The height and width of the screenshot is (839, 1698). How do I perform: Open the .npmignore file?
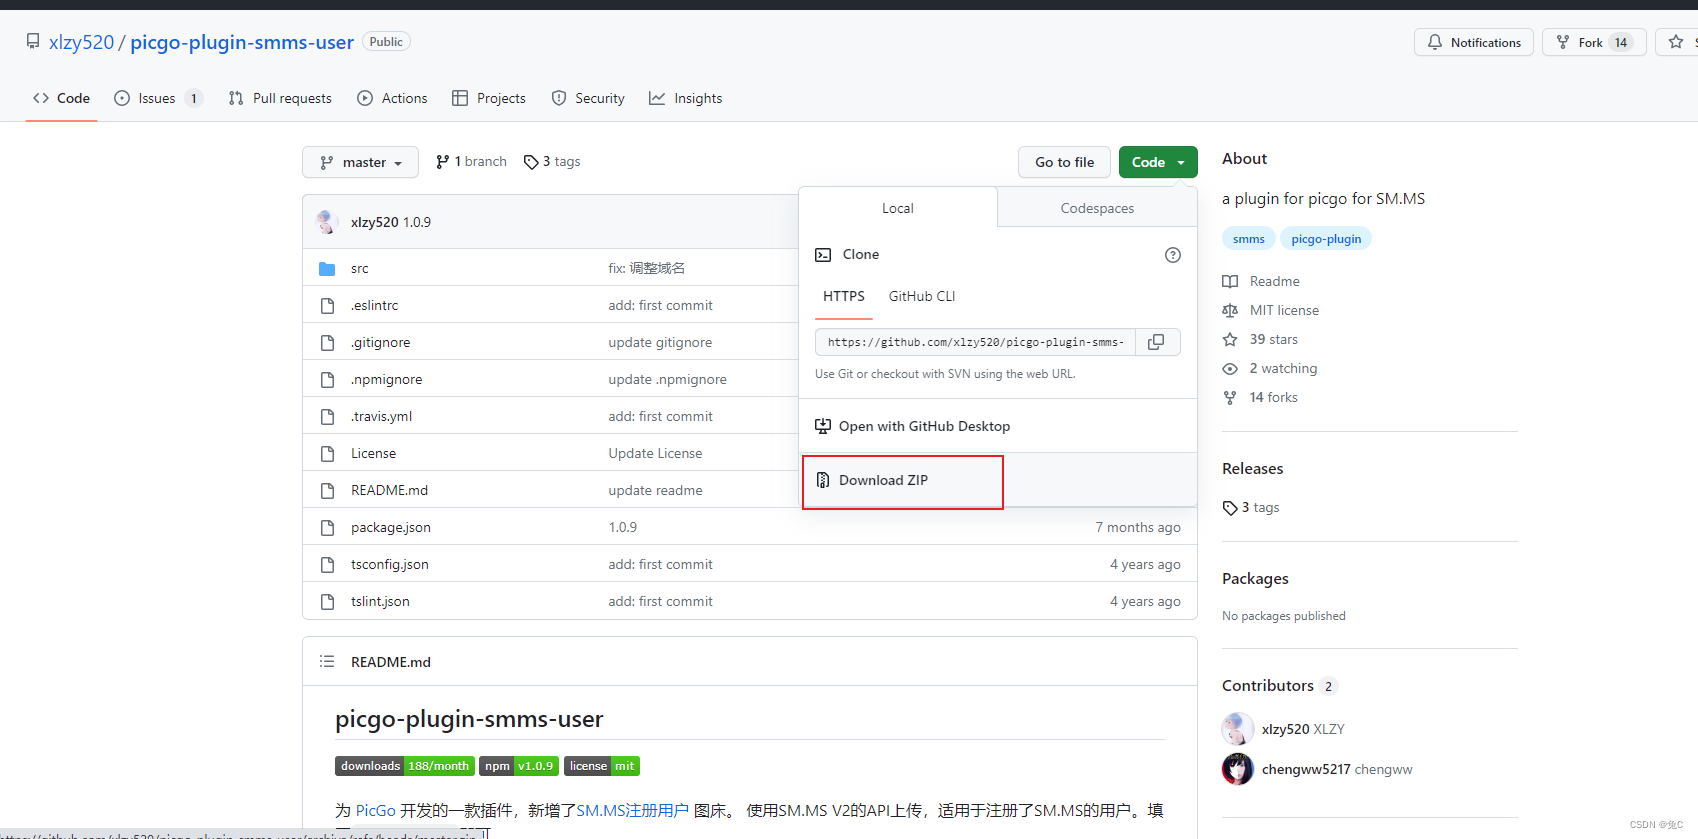click(386, 379)
